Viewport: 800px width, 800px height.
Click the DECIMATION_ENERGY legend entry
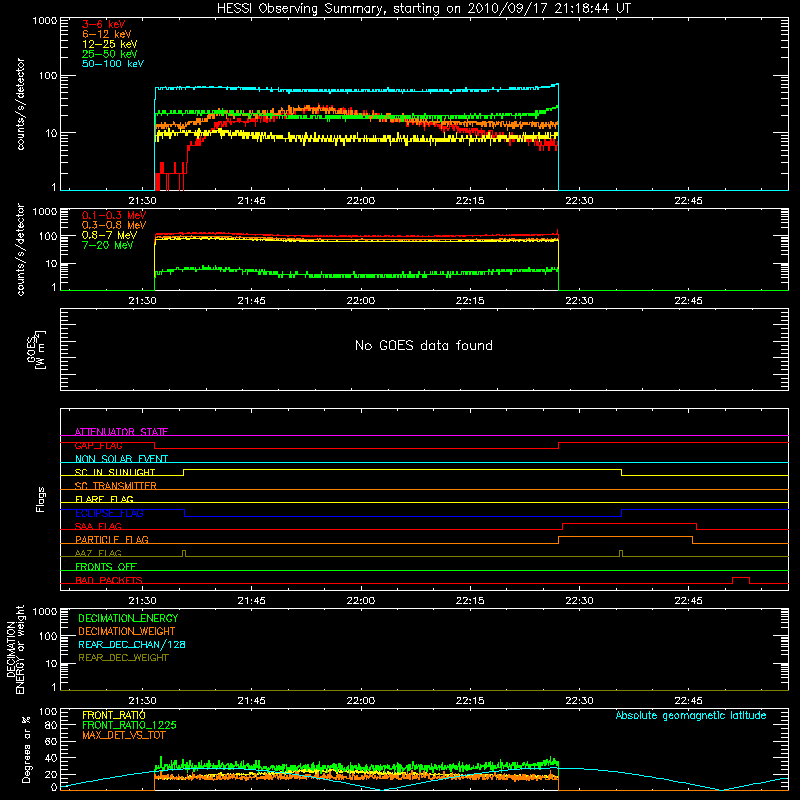pyautogui.click(x=128, y=618)
